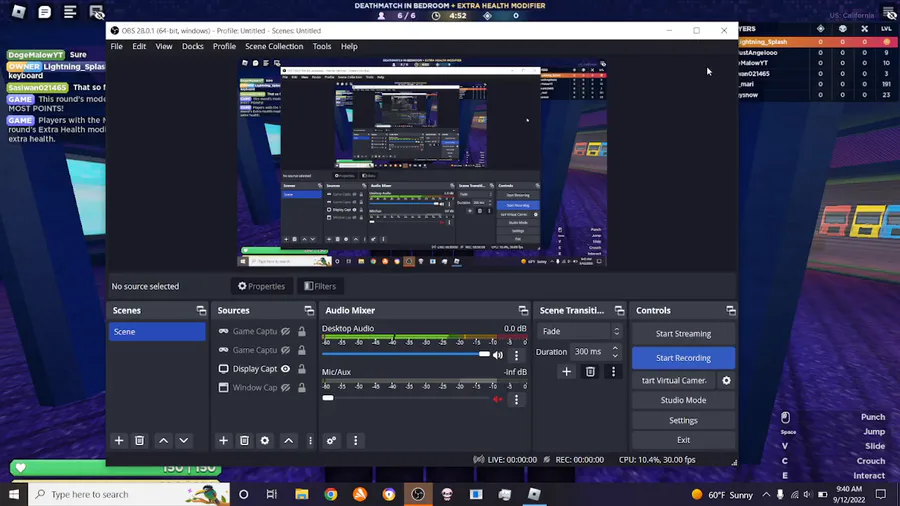900x506 pixels.
Task: Open the Fade transition dropdown
Action: click(579, 331)
